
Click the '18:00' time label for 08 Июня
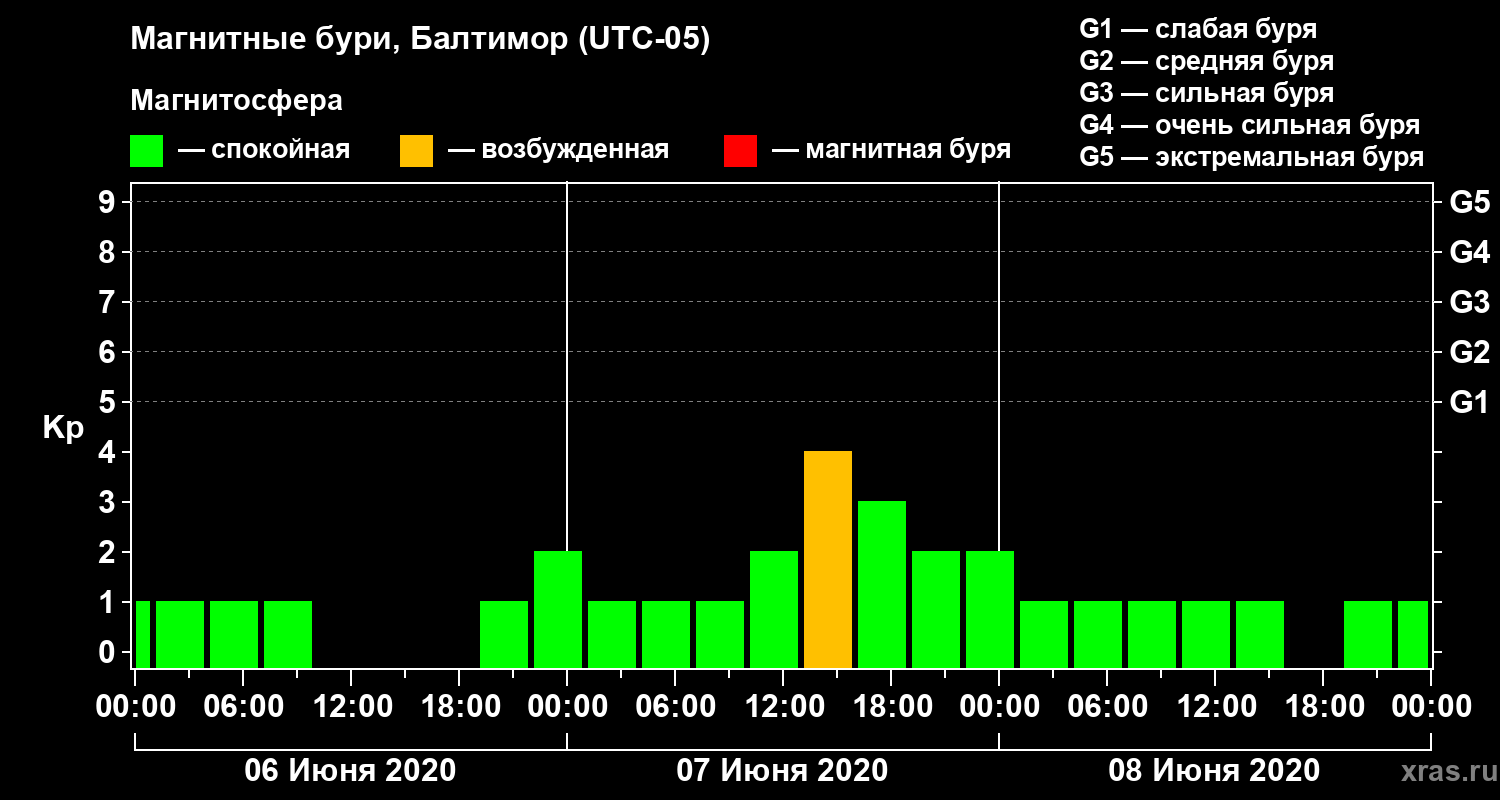1323,706
